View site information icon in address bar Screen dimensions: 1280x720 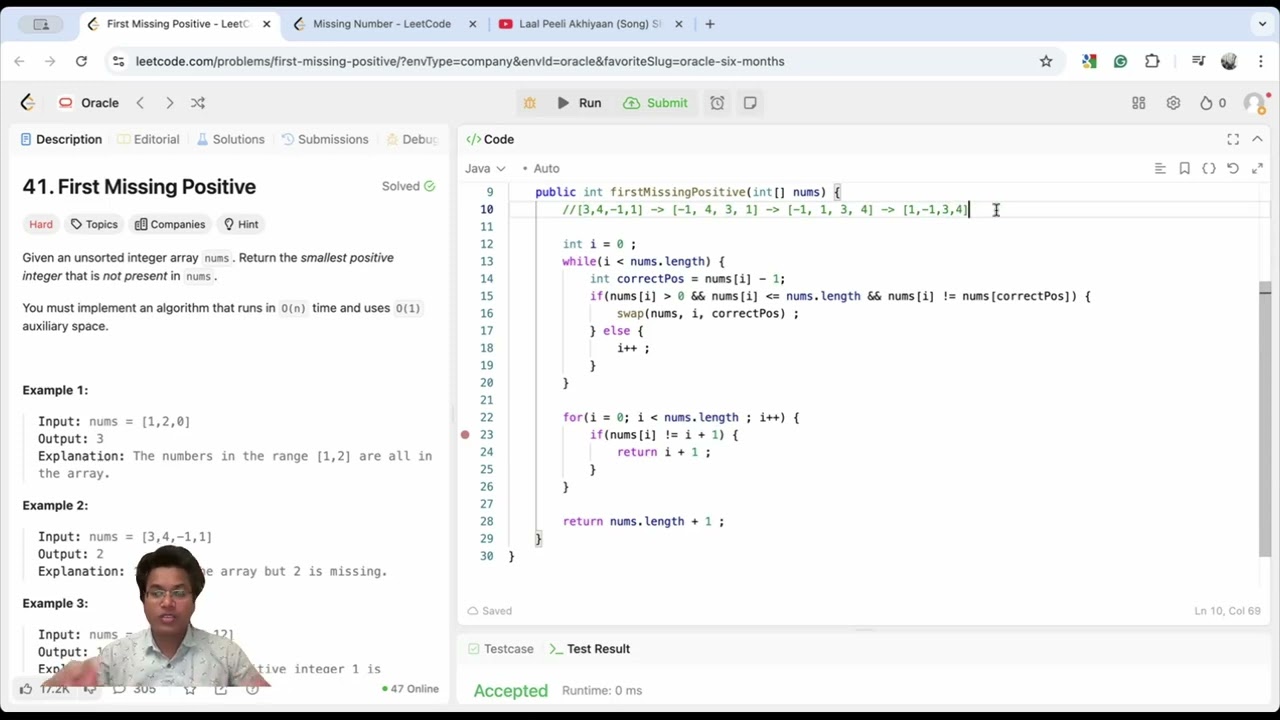[118, 61]
